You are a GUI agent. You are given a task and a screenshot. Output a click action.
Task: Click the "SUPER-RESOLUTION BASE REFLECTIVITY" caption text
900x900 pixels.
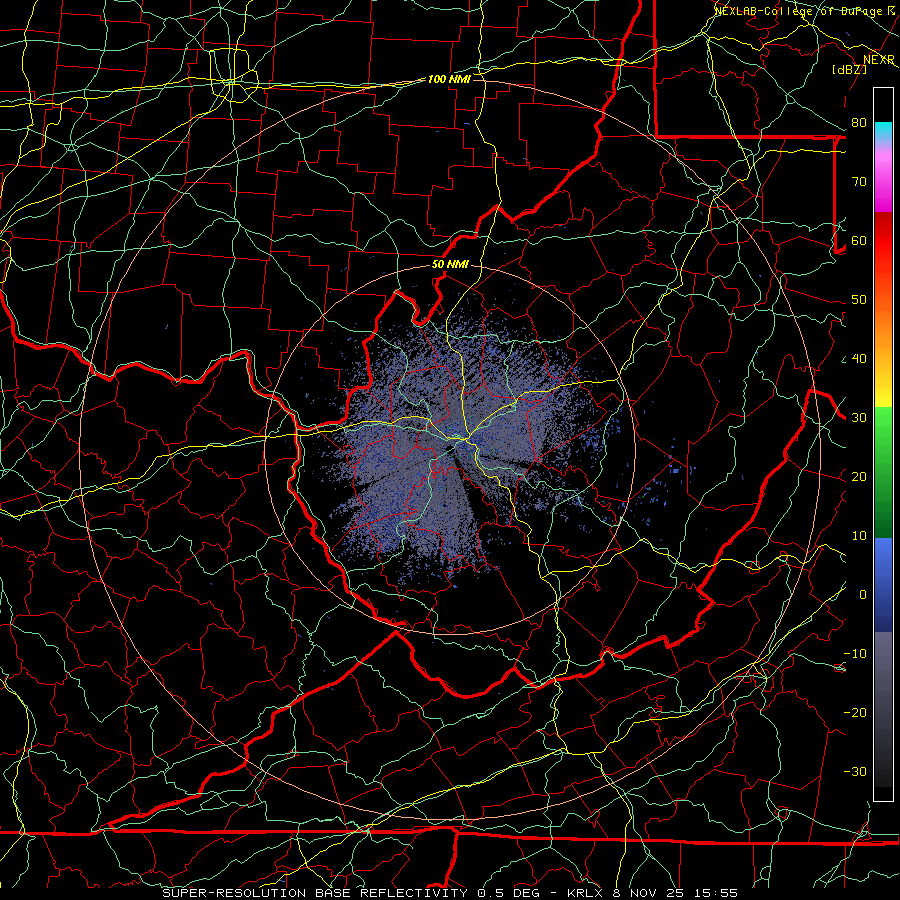[x=315, y=893]
